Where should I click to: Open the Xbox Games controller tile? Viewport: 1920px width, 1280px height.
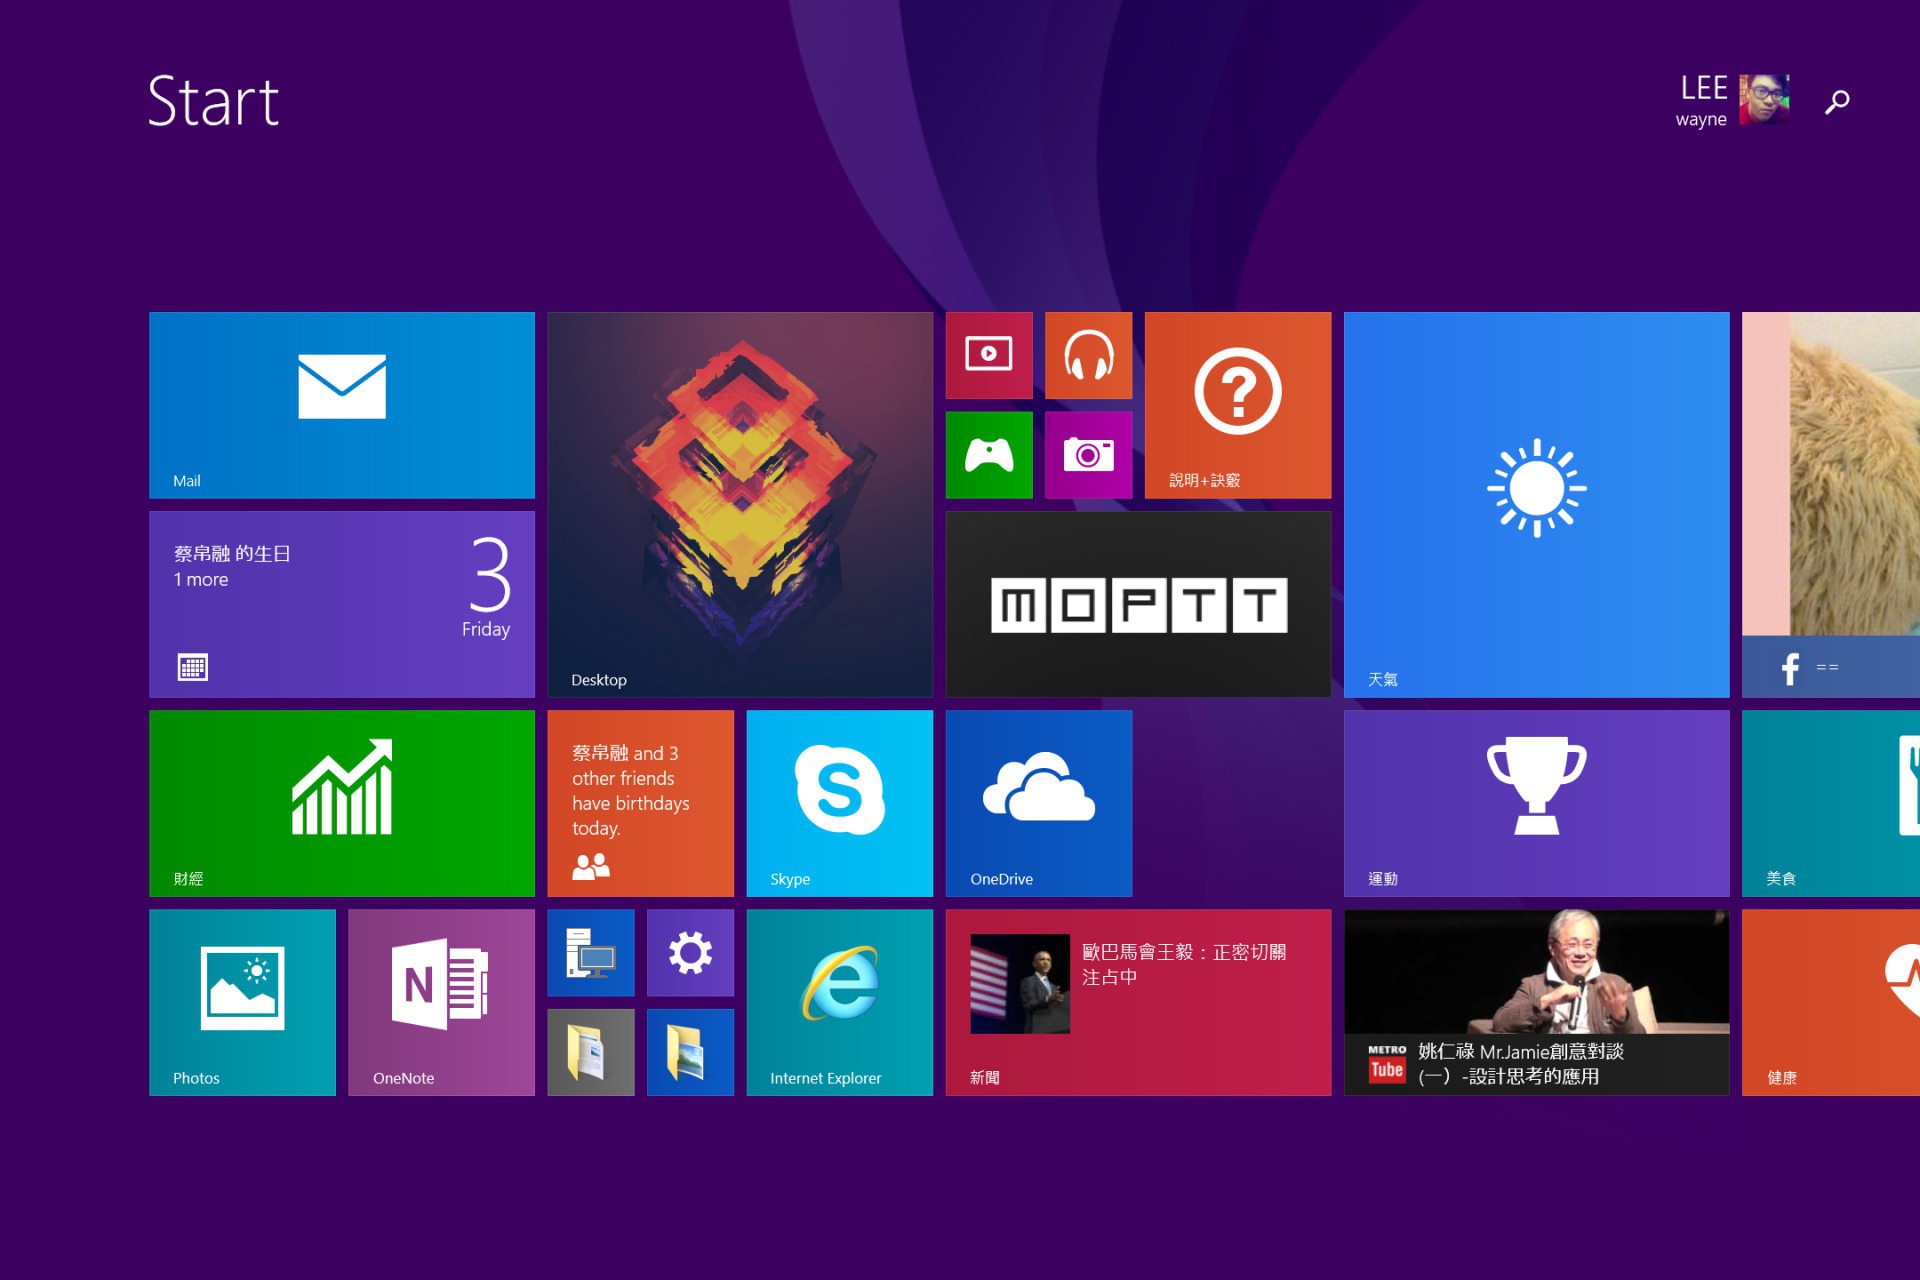point(989,455)
